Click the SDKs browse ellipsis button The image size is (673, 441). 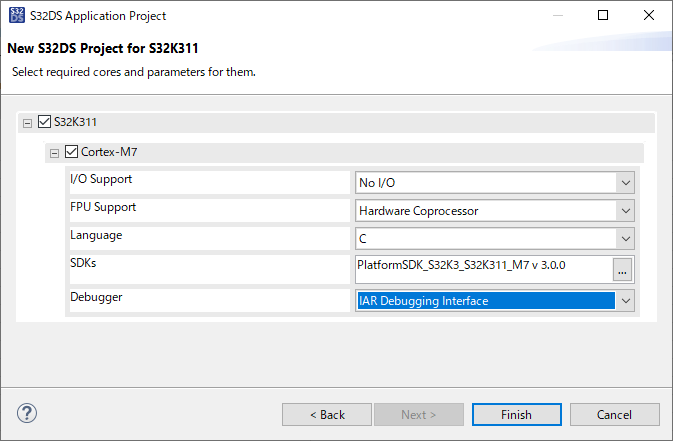pos(623,269)
